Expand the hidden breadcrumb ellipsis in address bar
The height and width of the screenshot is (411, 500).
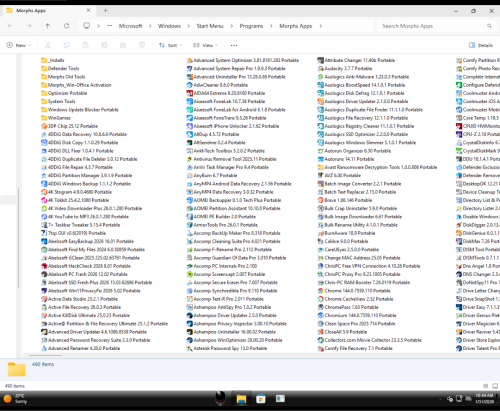click(109, 26)
